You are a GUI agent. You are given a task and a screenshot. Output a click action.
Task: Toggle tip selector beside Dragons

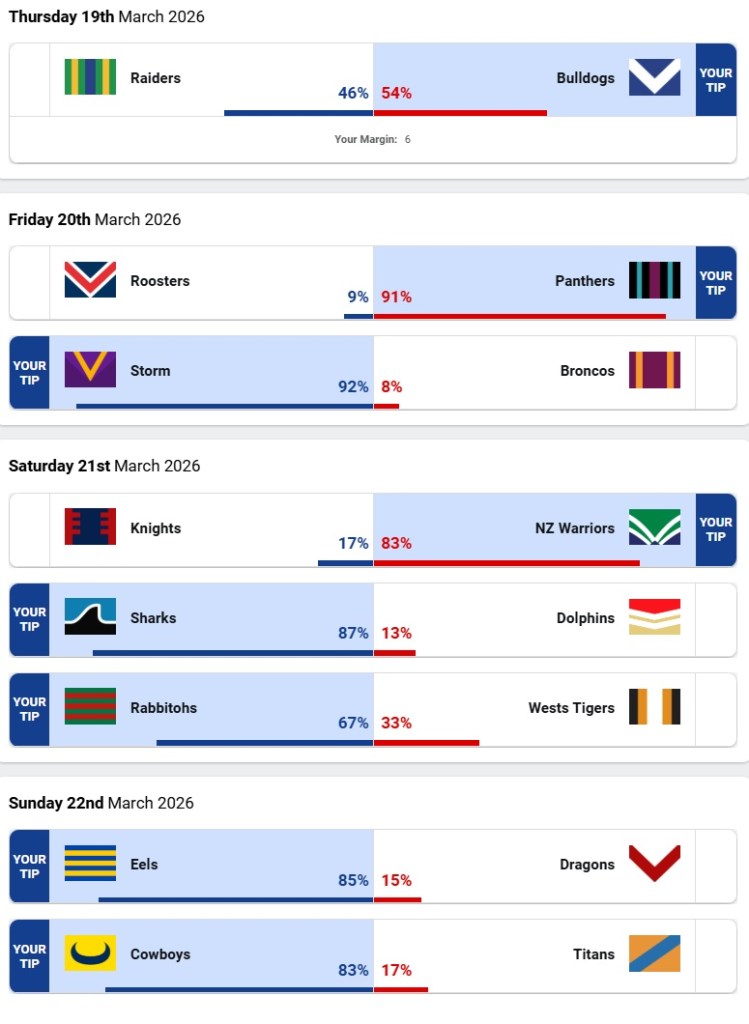pos(715,866)
